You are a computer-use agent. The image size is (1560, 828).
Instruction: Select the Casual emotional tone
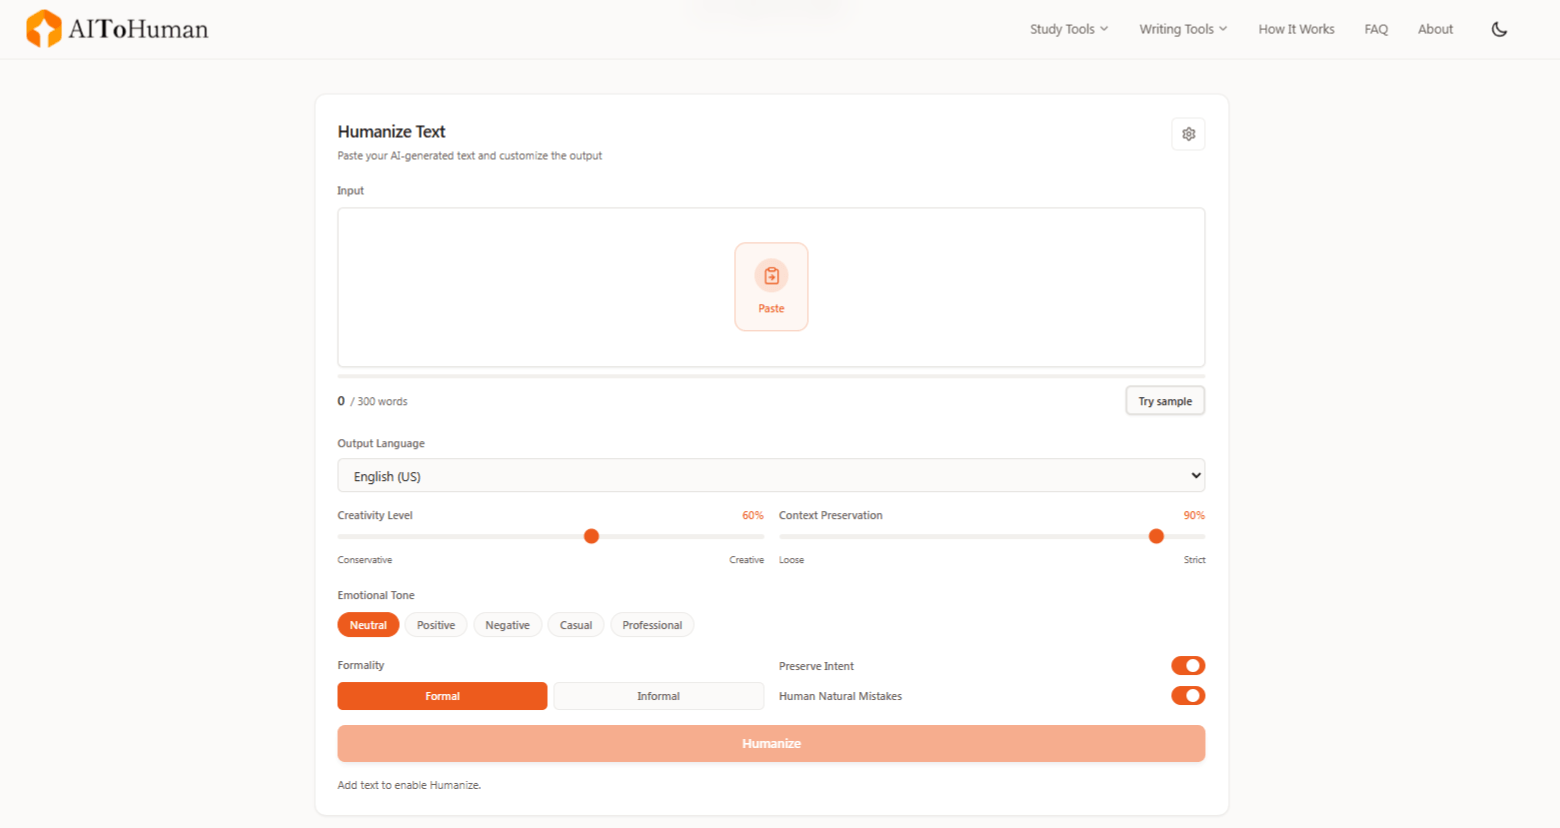click(x=576, y=625)
